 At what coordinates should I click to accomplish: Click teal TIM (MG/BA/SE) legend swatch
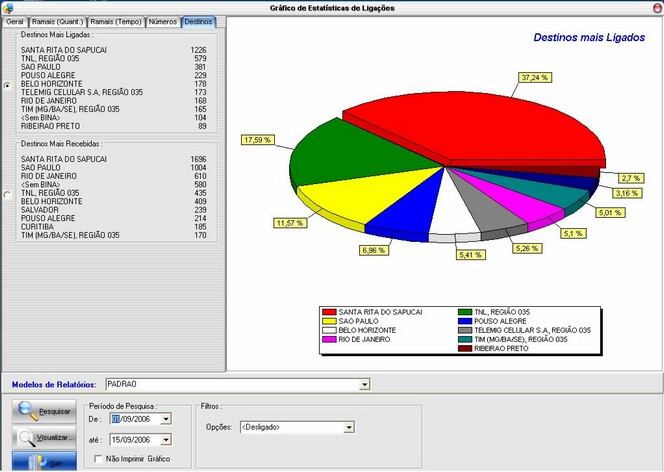pos(465,340)
